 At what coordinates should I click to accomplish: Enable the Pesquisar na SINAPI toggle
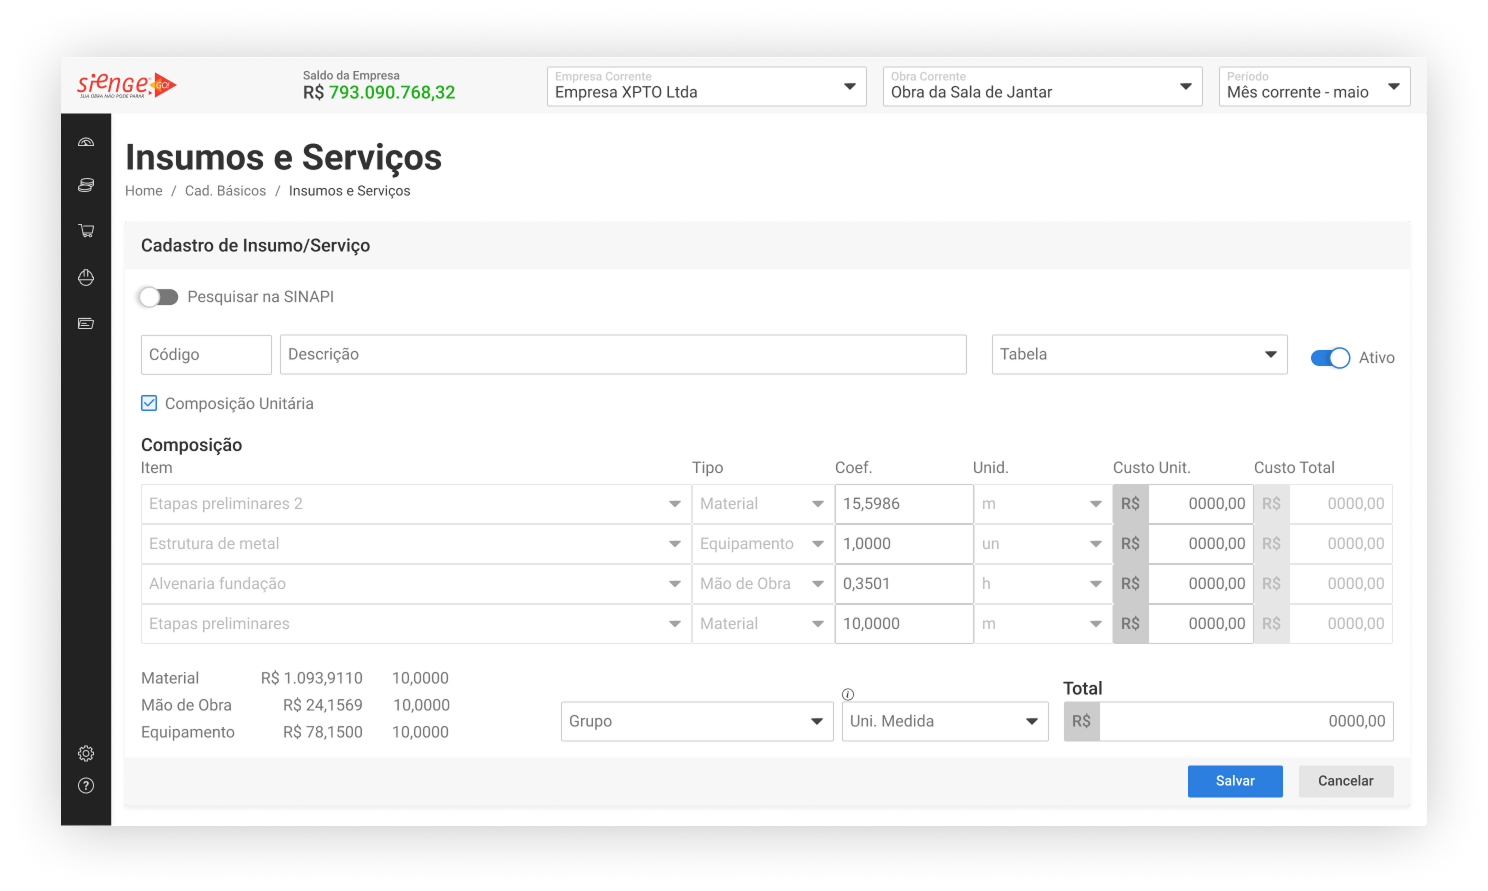click(x=158, y=297)
